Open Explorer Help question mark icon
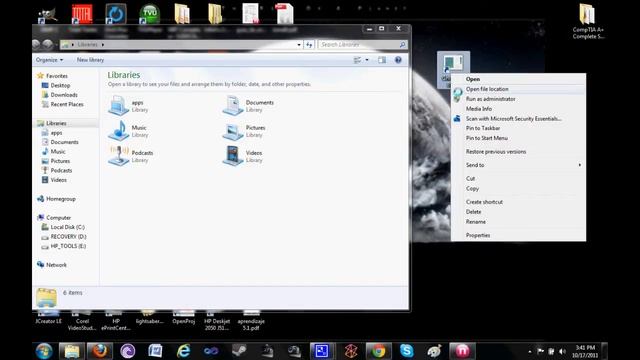640x360 pixels. point(398,60)
